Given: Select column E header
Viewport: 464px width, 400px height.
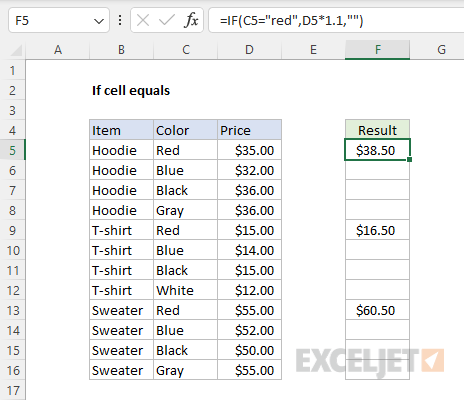Looking at the screenshot, I should click(313, 50).
